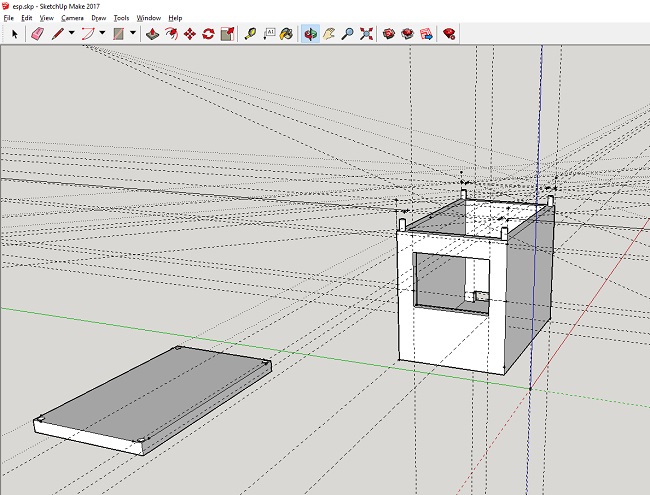Click the Zoom Extents icon
This screenshot has width=650, height=495.
click(365, 33)
